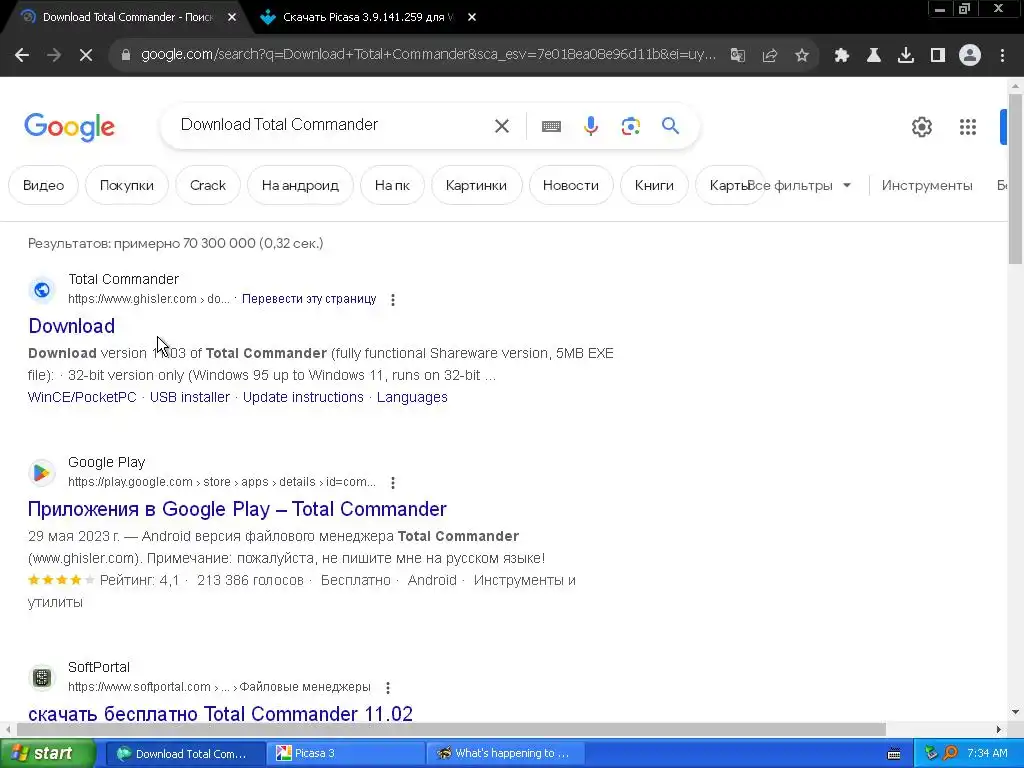Filter results by Покупки
The height and width of the screenshot is (768, 1024).
coord(127,185)
